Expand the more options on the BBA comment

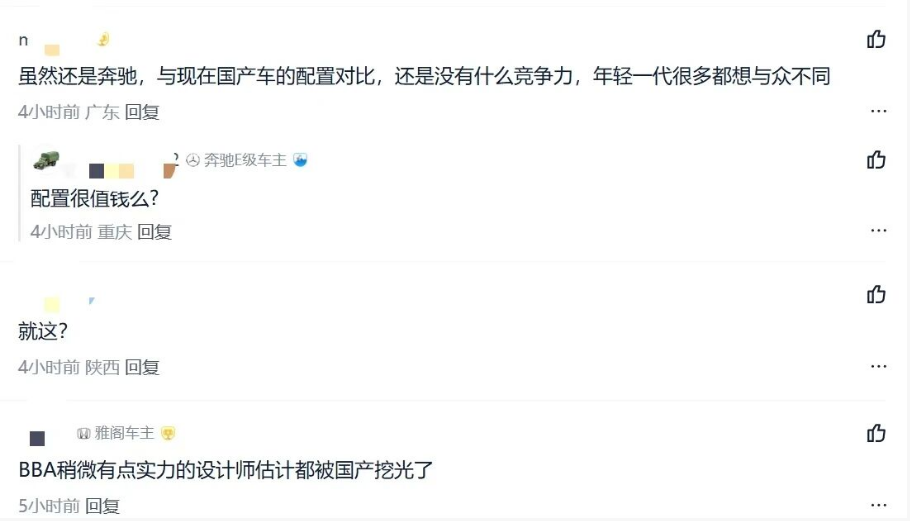878,505
